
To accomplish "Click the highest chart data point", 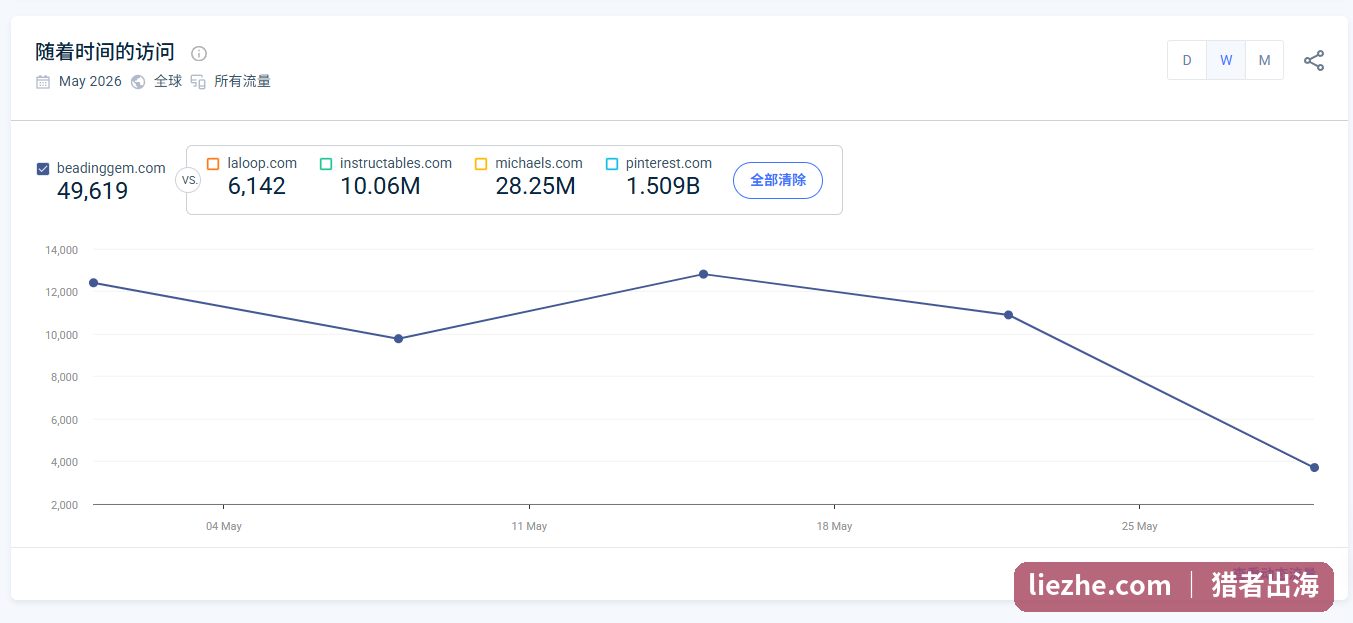I will [703, 274].
